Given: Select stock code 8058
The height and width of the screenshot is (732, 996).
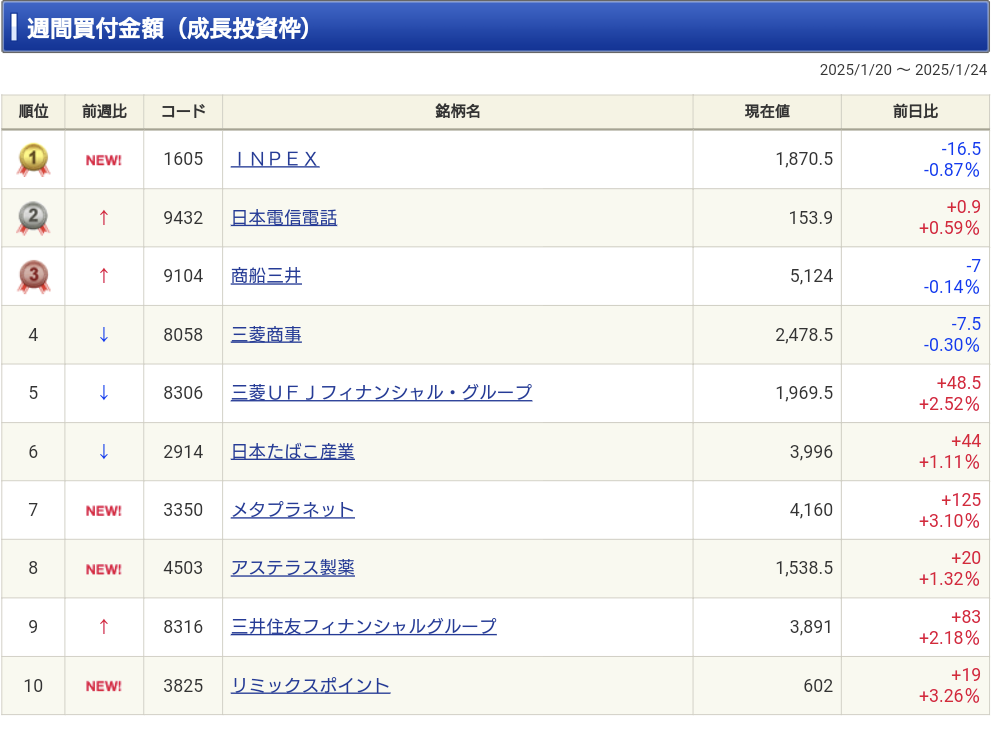Looking at the screenshot, I should pos(183,335).
